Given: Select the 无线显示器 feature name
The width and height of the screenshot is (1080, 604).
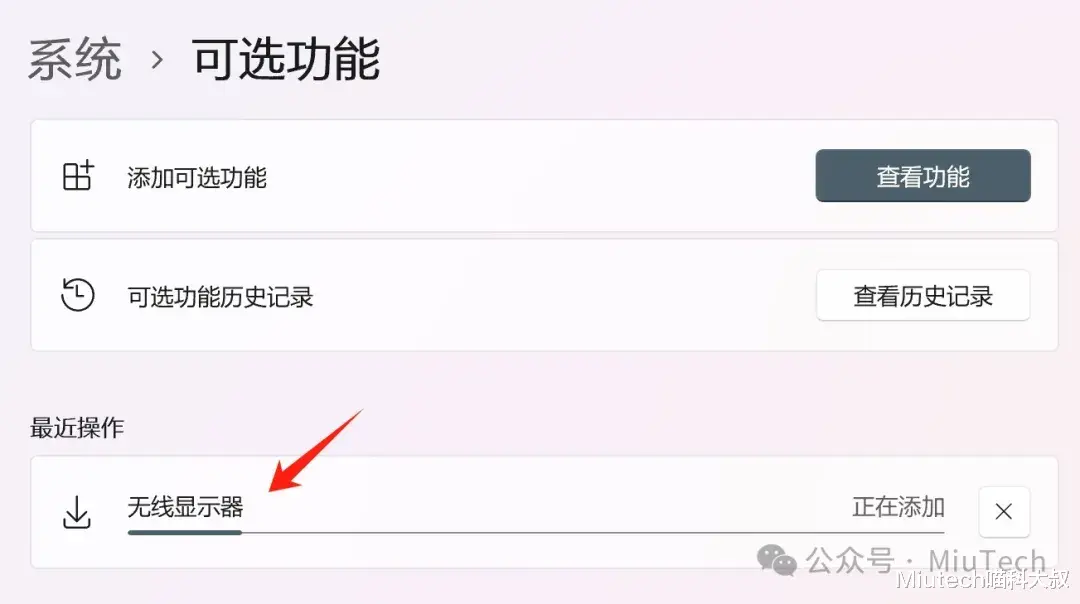Looking at the screenshot, I should (185, 507).
